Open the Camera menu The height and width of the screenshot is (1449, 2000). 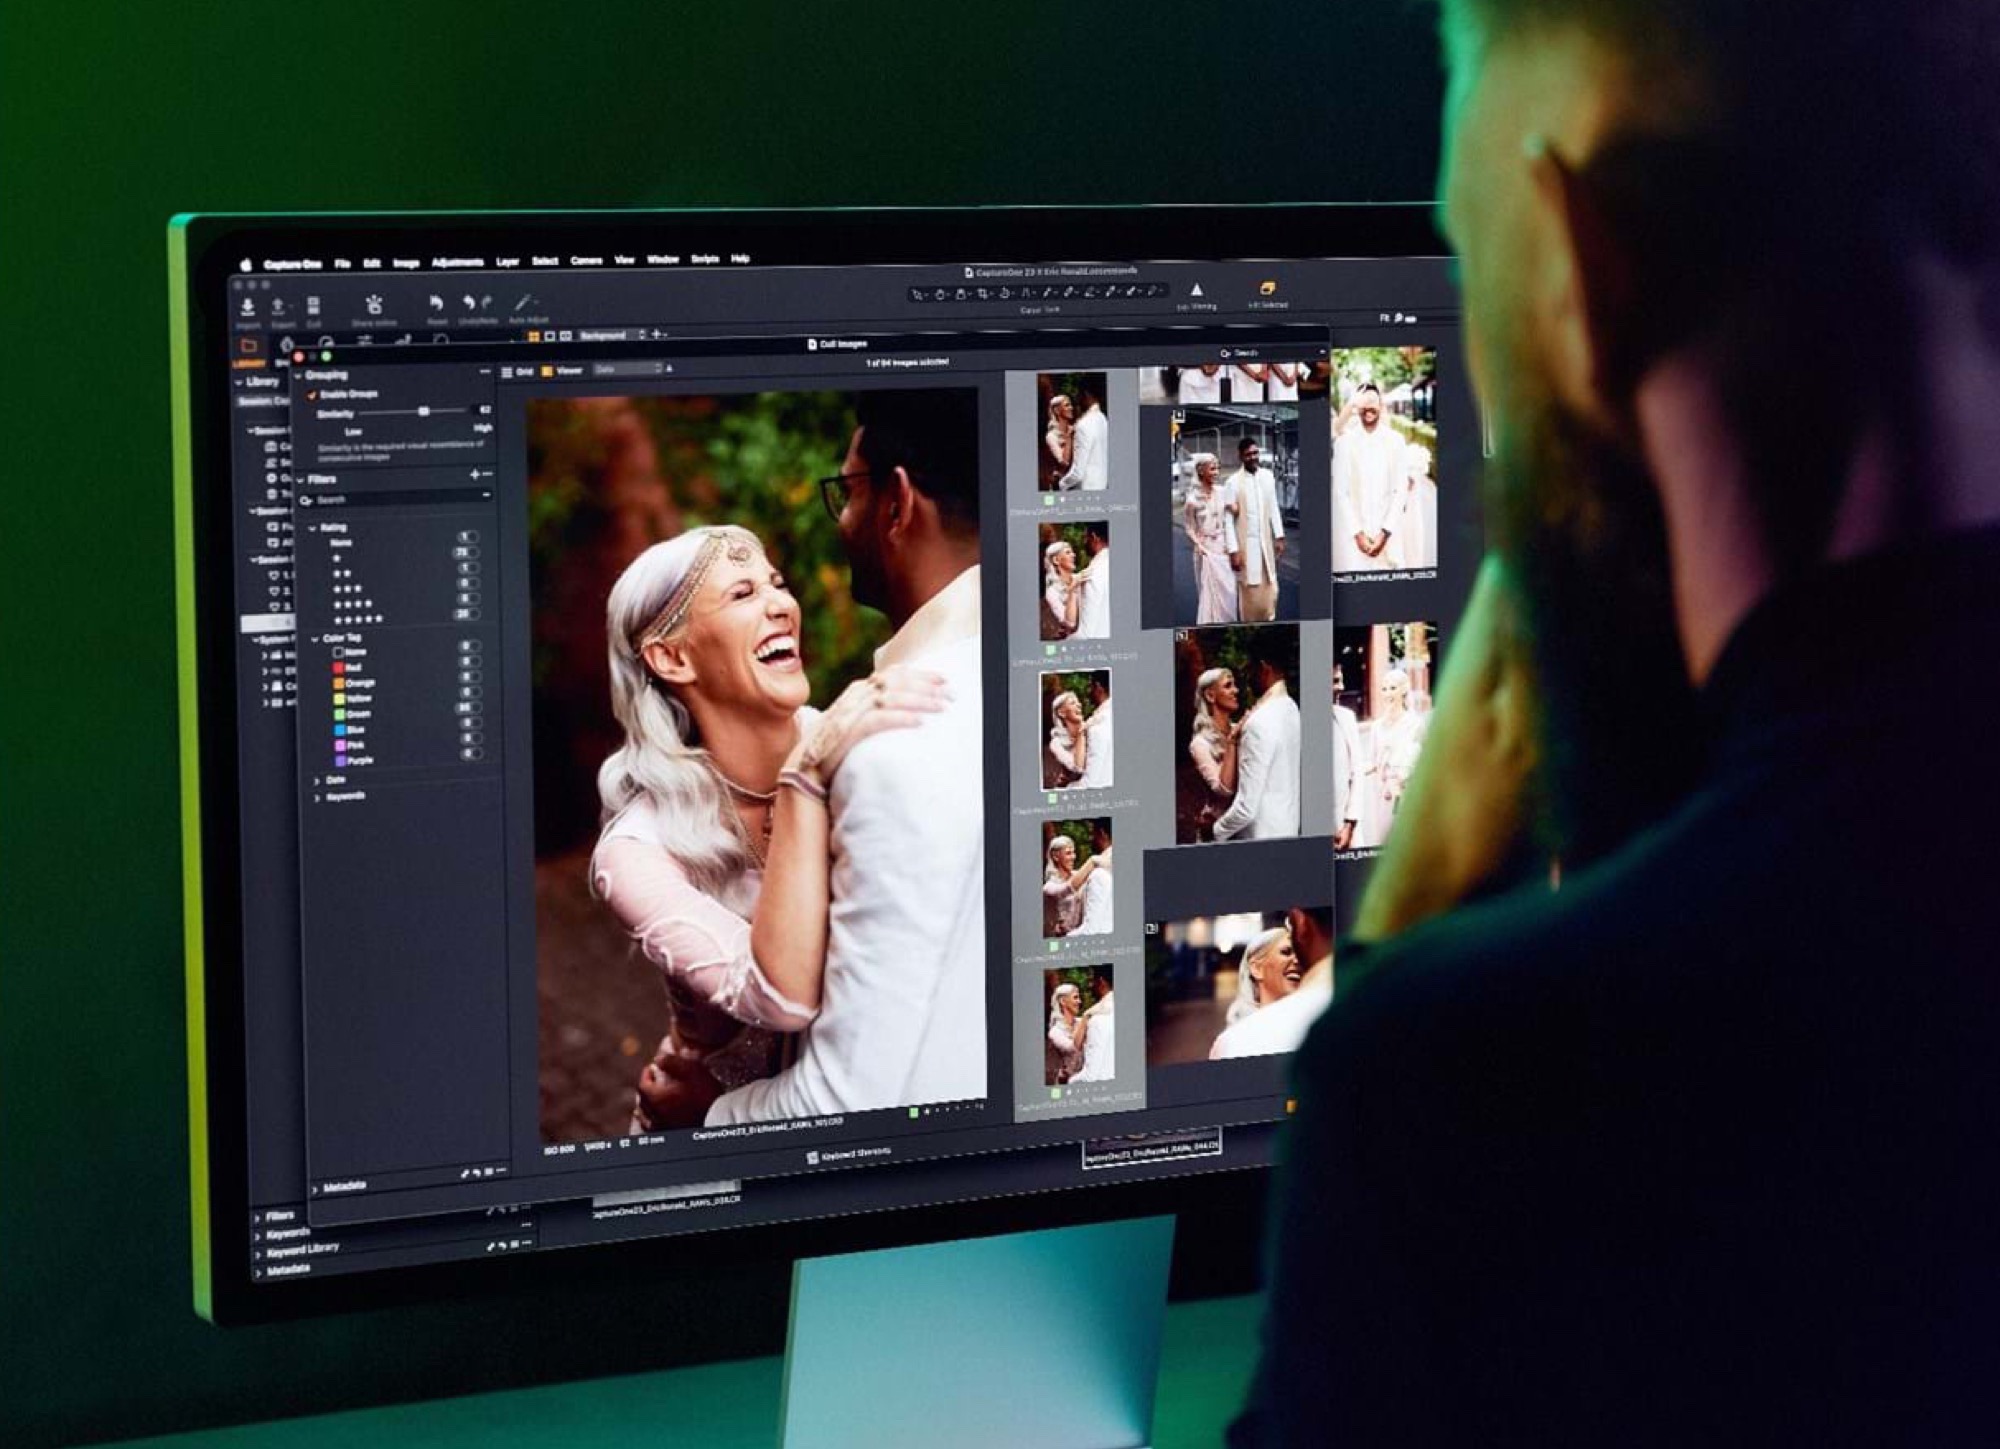(586, 261)
